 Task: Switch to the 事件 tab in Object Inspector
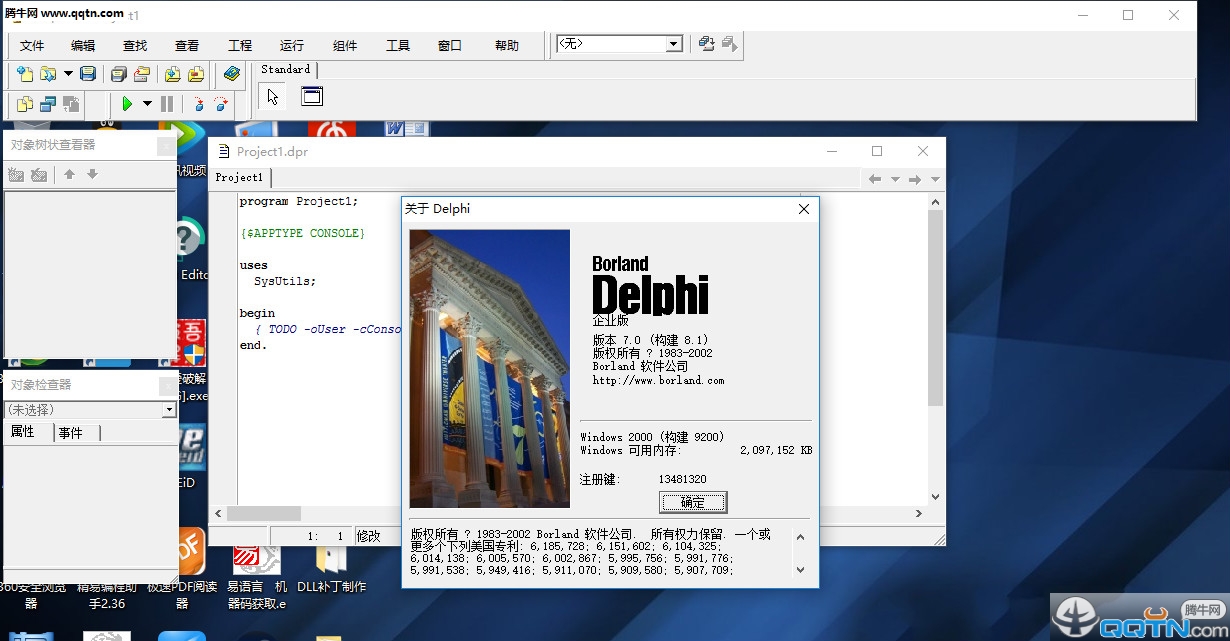(71, 432)
